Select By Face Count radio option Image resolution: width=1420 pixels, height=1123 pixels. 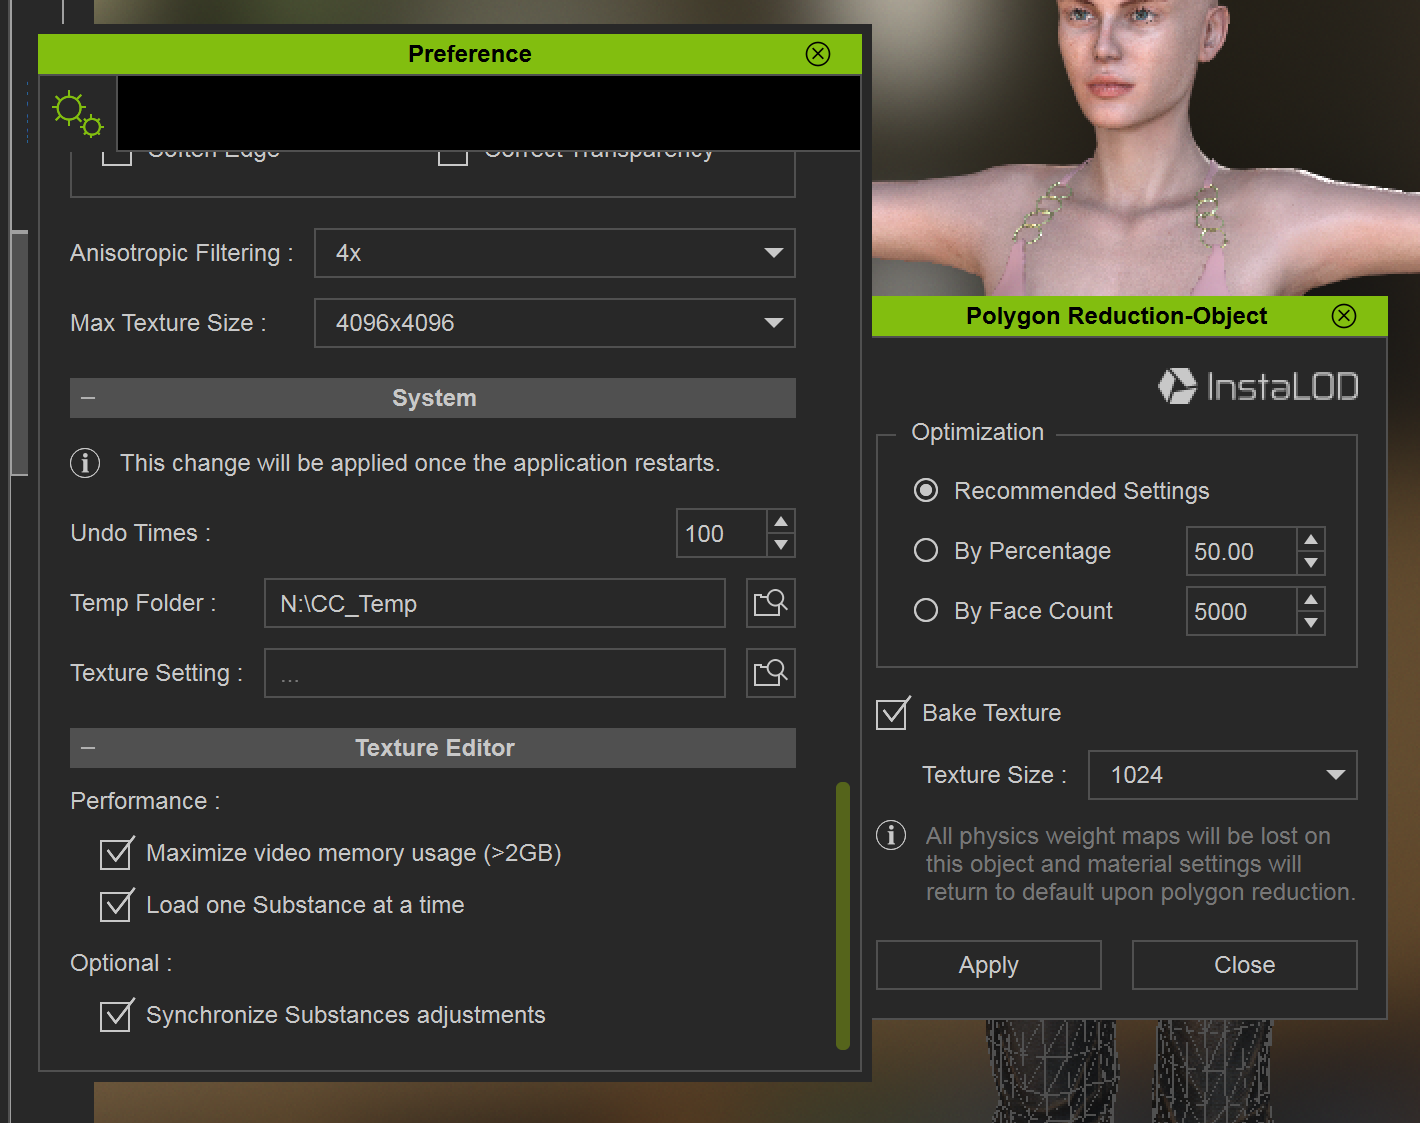click(926, 611)
